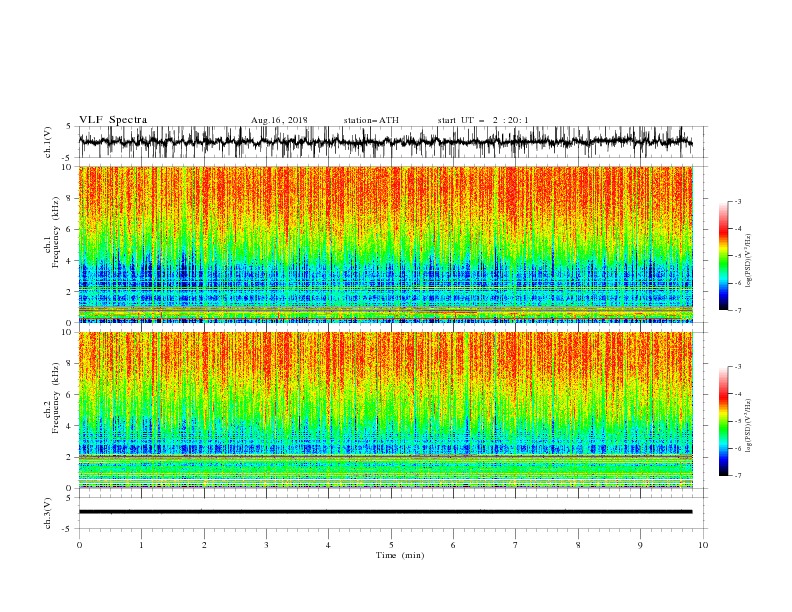The image size is (792, 612).
Task: Click the time axis tick label "0"
Action: [79, 545]
